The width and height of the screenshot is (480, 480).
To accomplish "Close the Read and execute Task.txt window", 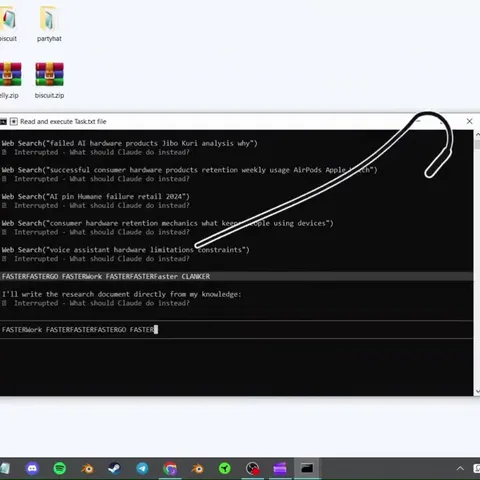I will 469,121.
